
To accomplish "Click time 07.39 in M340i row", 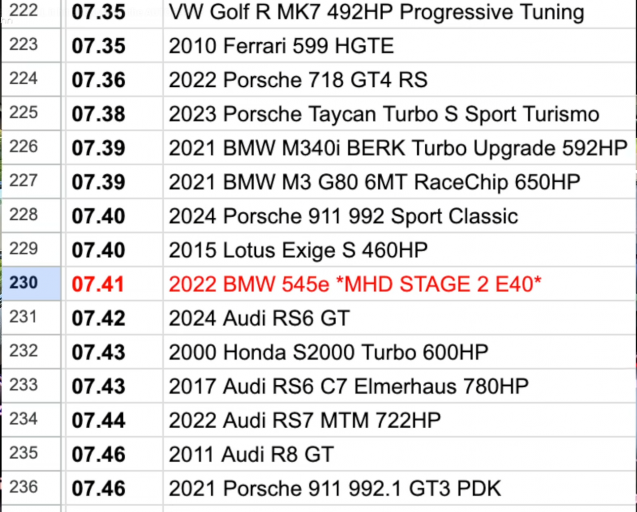I will coord(114,148).
